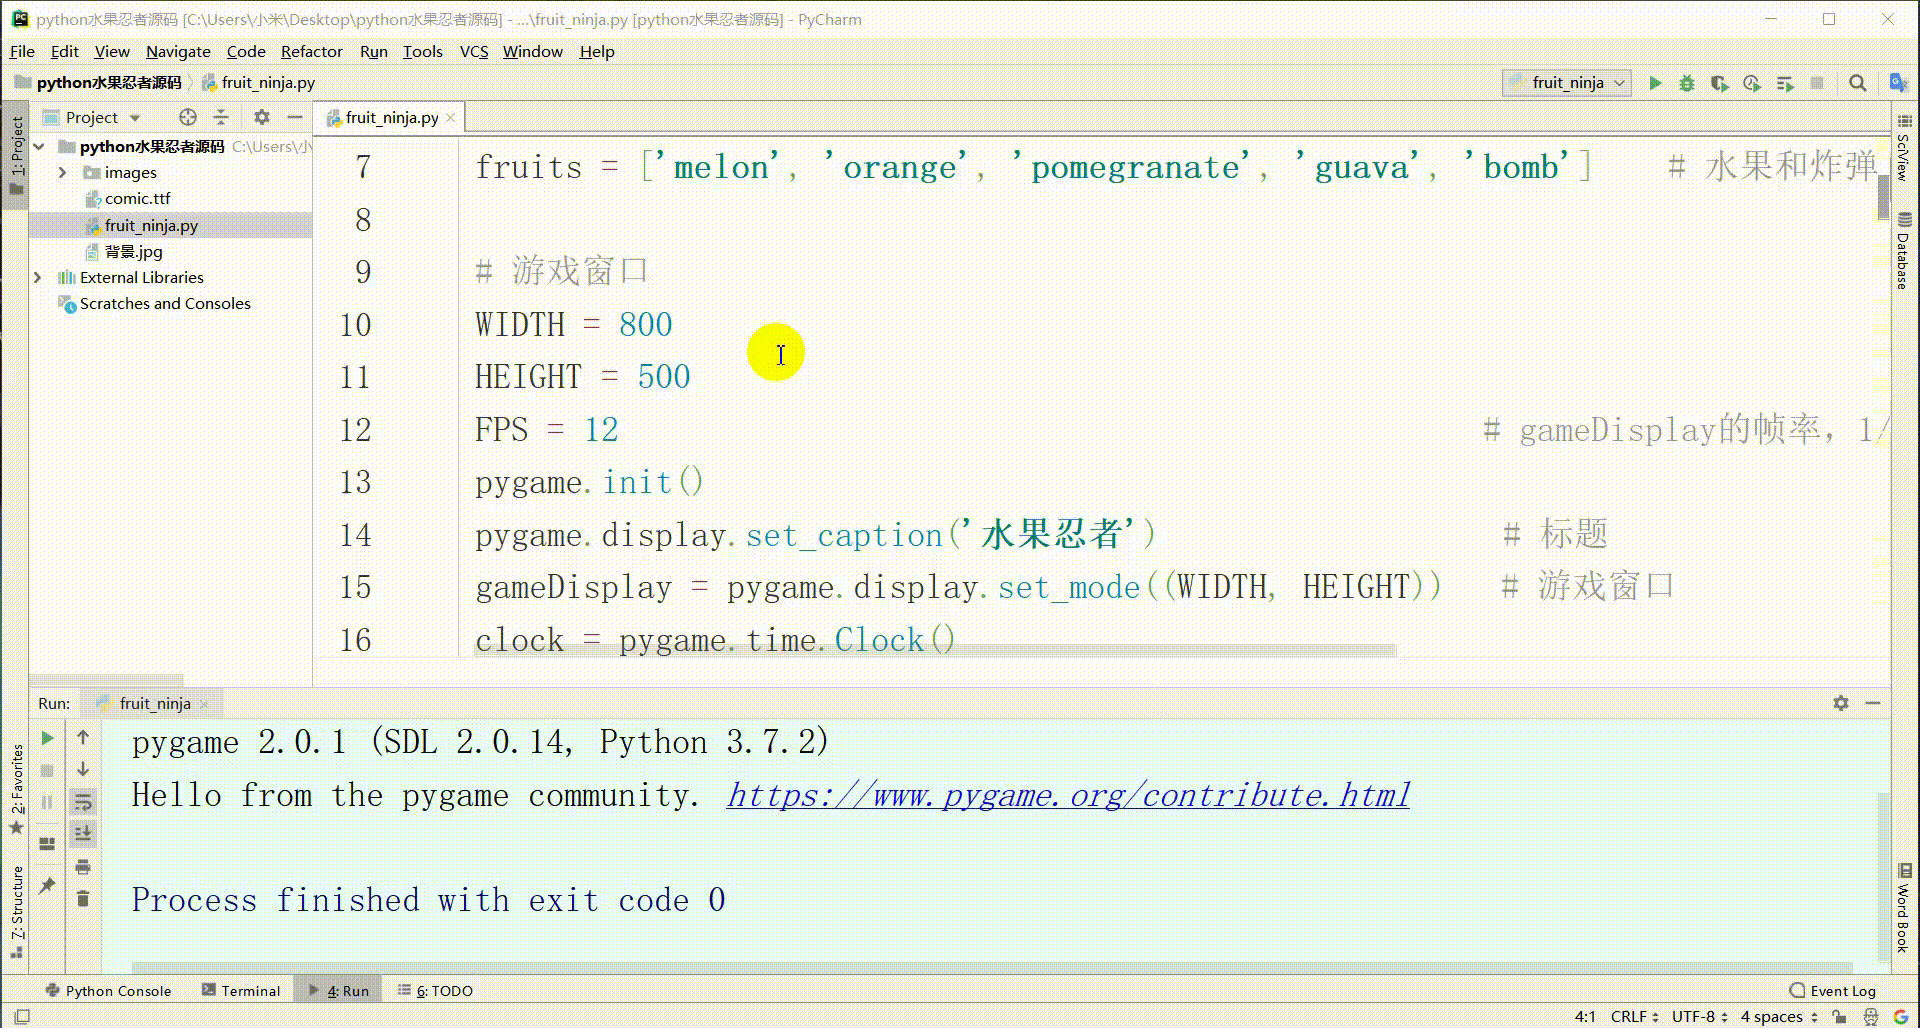This screenshot has height=1028, width=1920.
Task: Open the Refactor menu
Action: (x=311, y=51)
